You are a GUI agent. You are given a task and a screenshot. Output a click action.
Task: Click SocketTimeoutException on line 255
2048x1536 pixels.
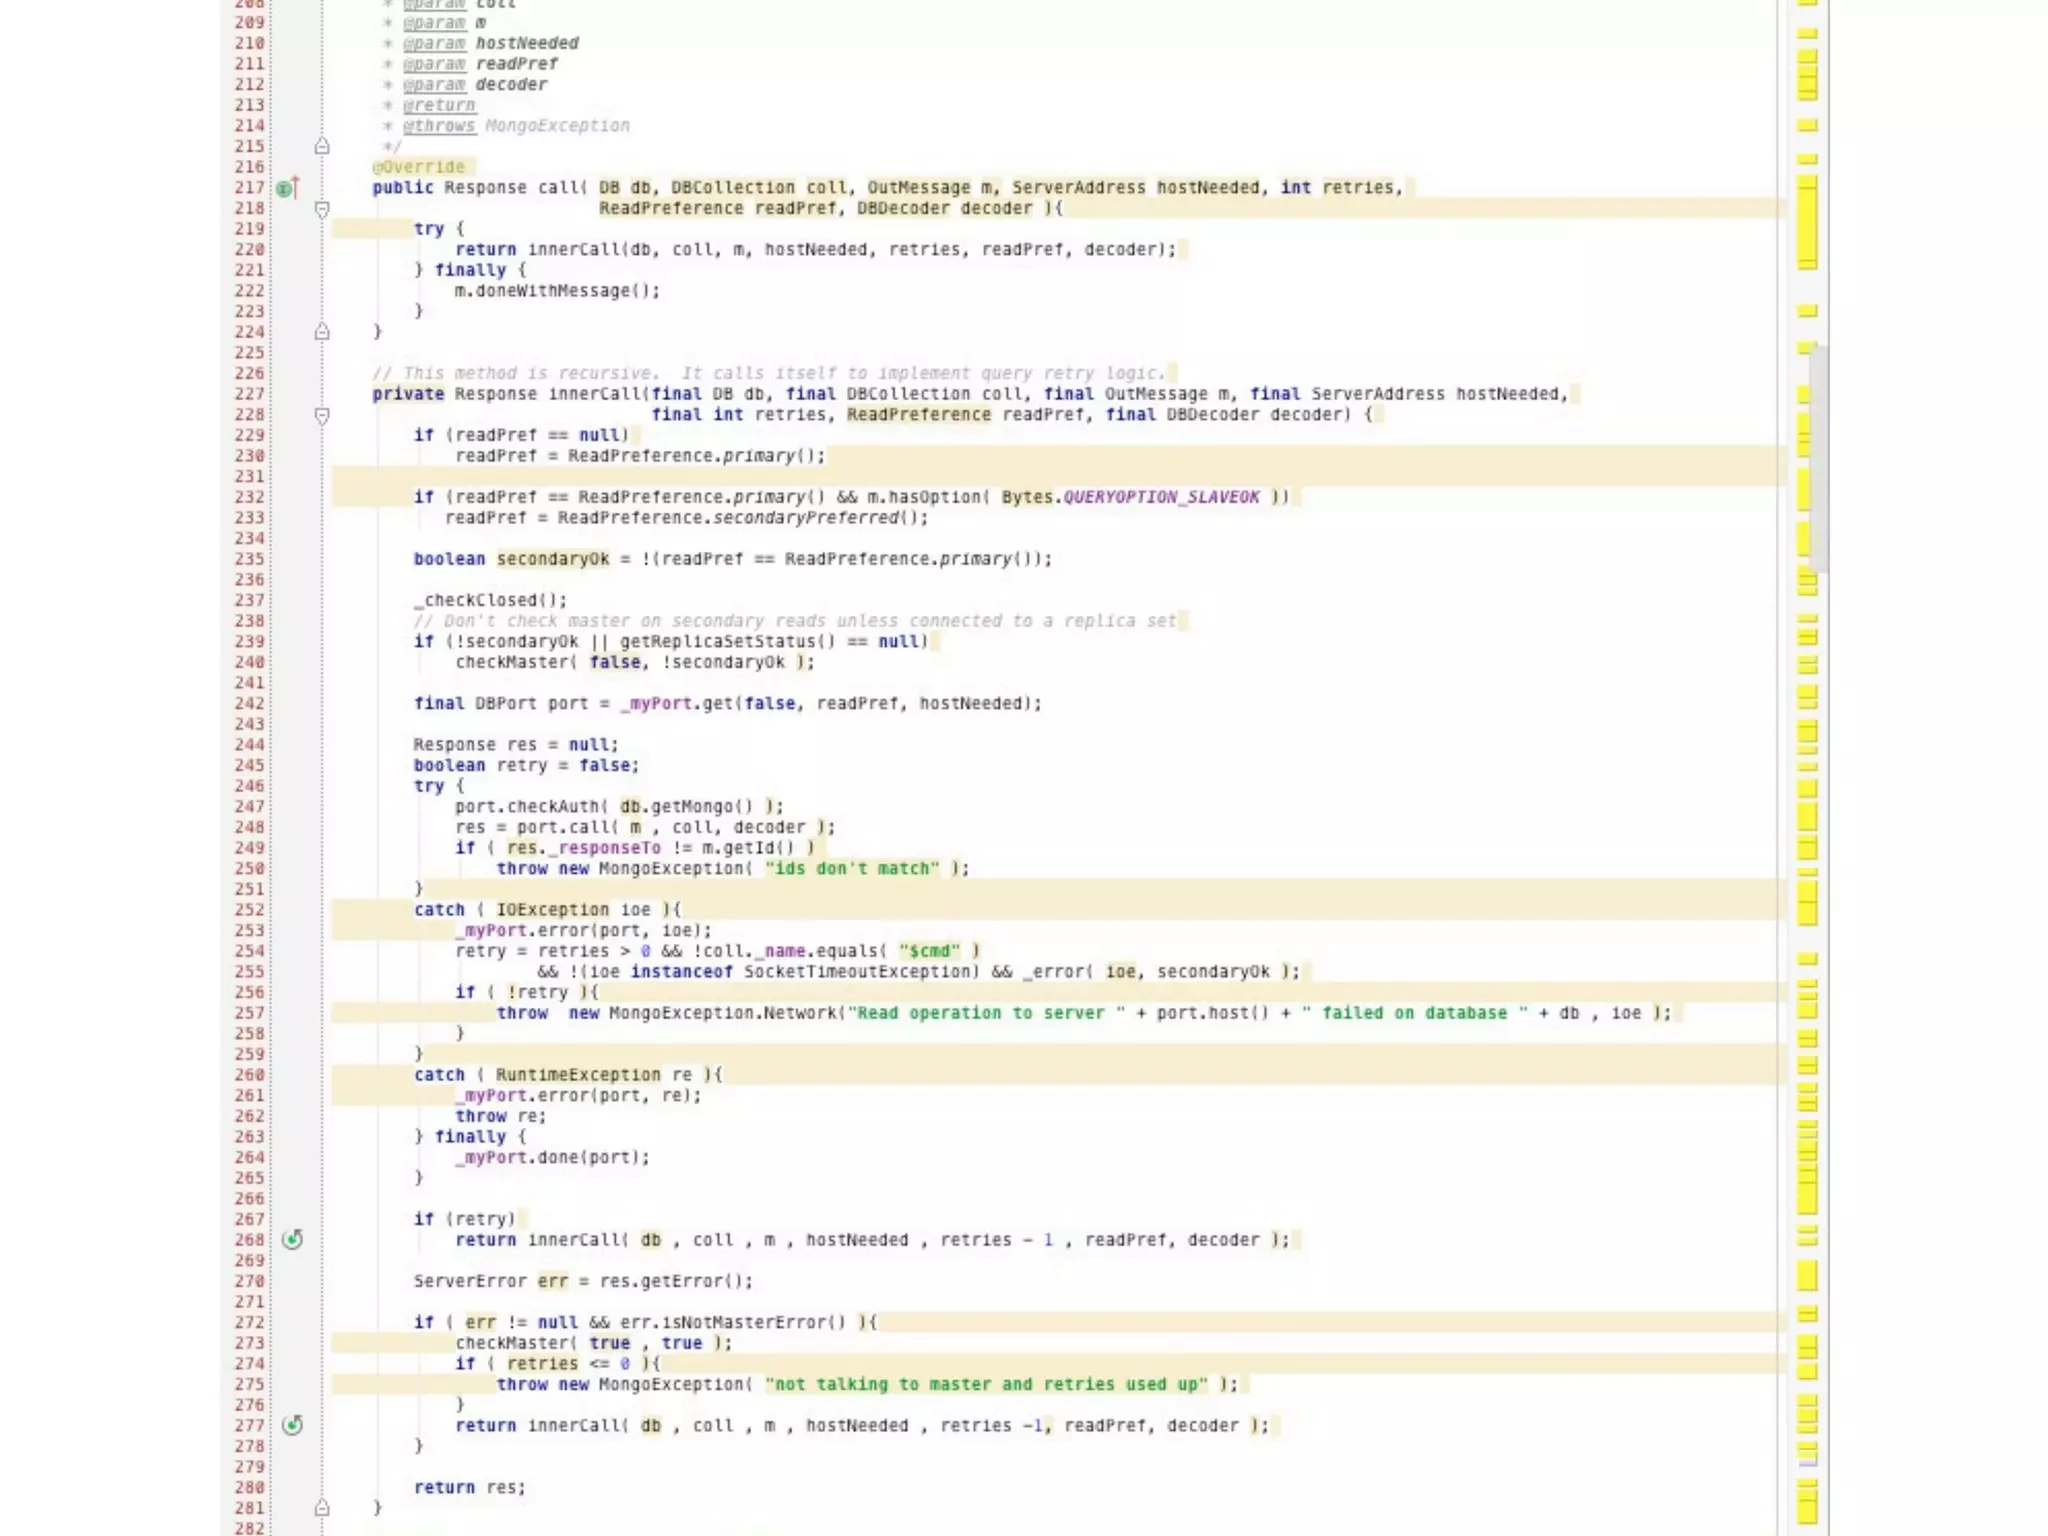(858, 972)
